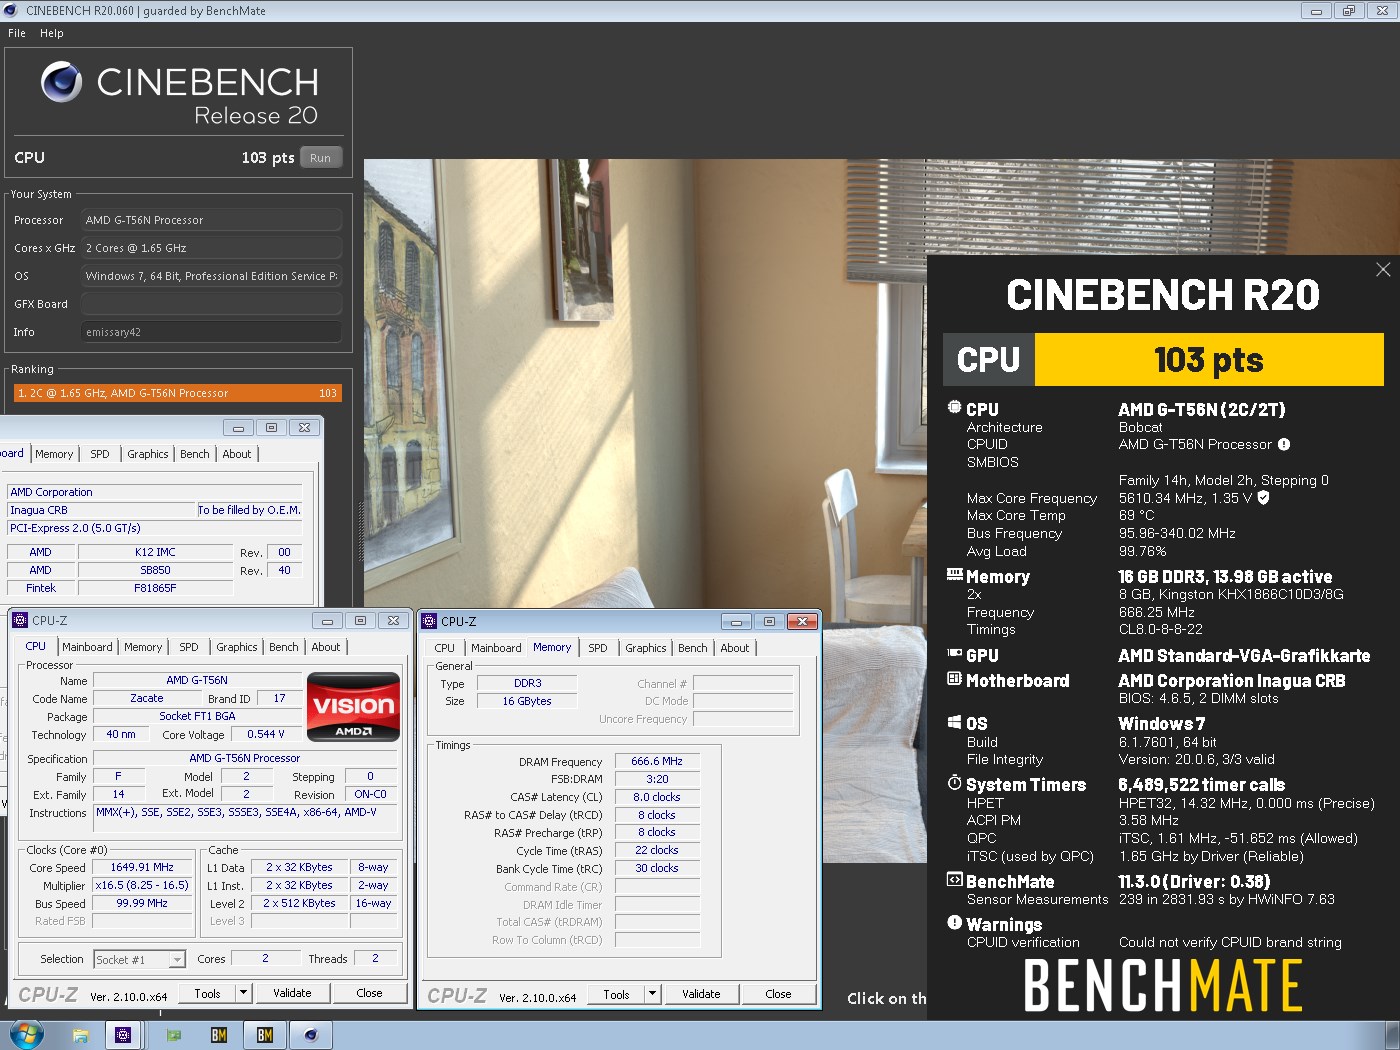The height and width of the screenshot is (1050, 1400).
Task: Click CPU-Z title icon in Memory window
Action: point(429,621)
